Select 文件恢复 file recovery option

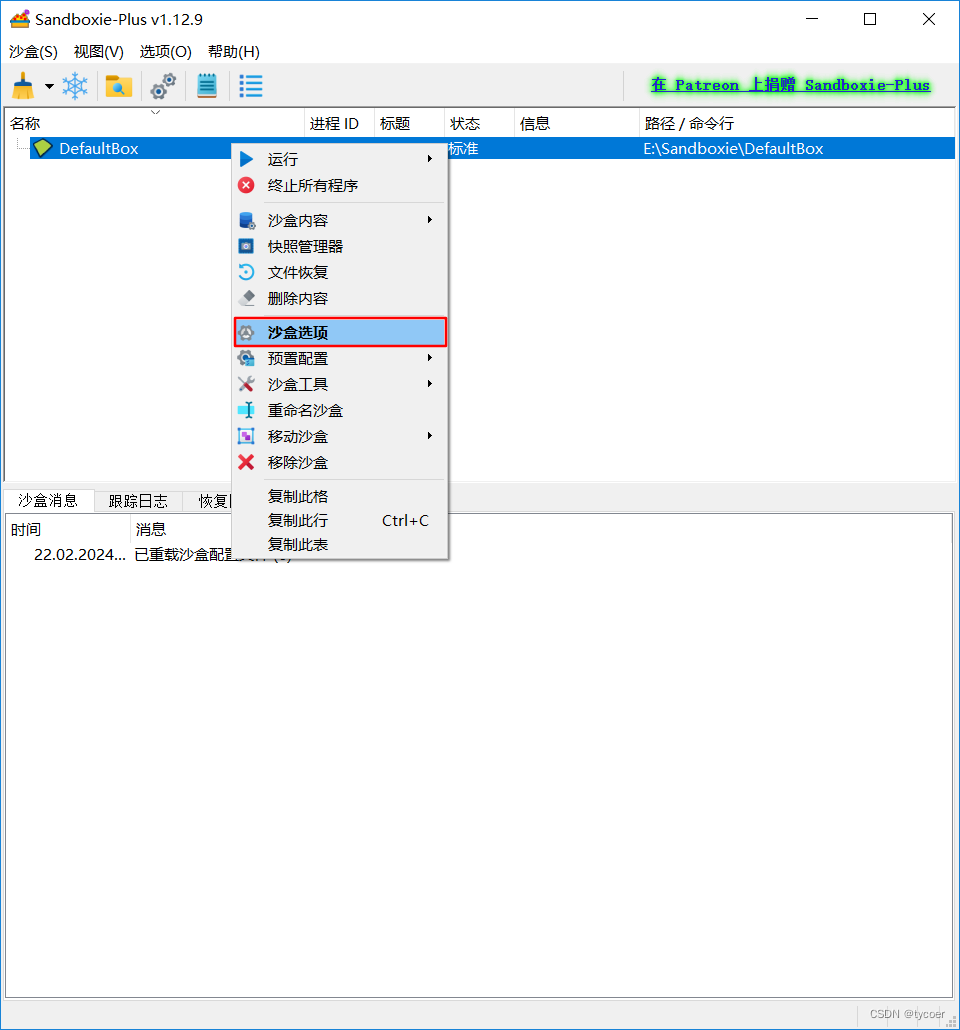tap(293, 272)
